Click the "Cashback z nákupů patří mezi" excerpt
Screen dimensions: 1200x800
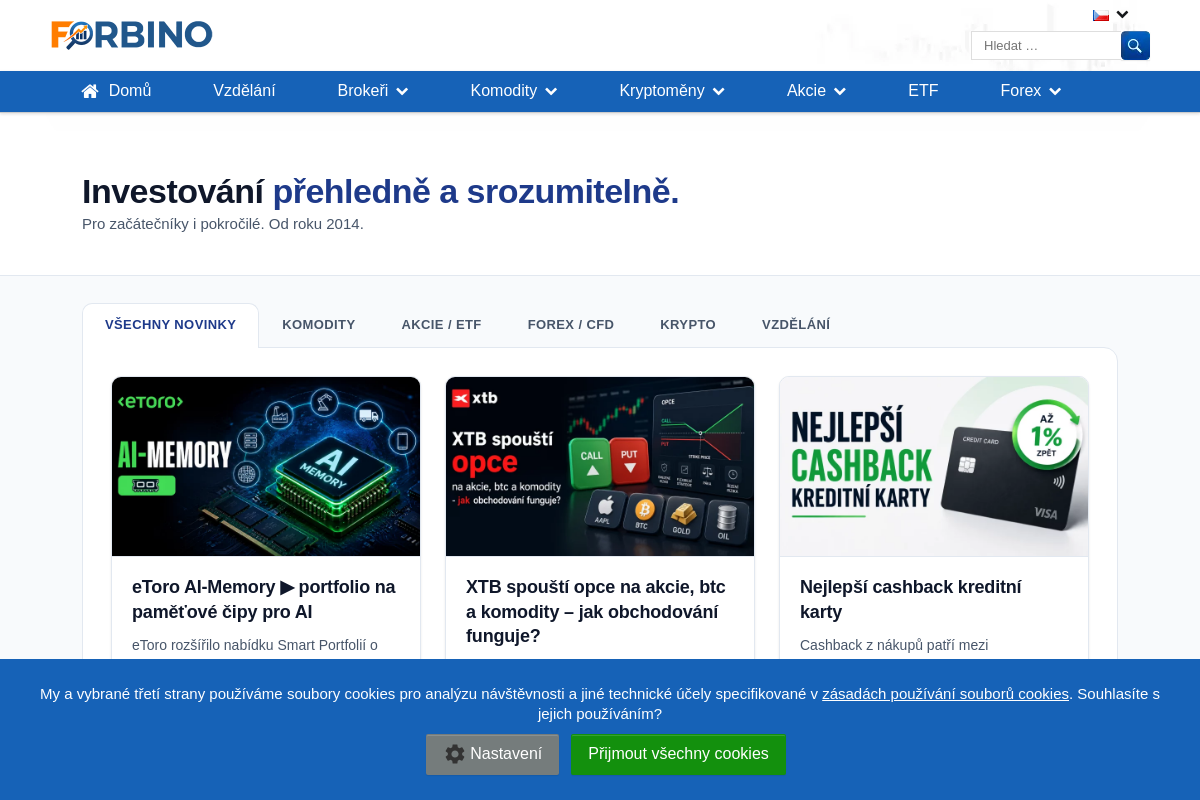894,645
